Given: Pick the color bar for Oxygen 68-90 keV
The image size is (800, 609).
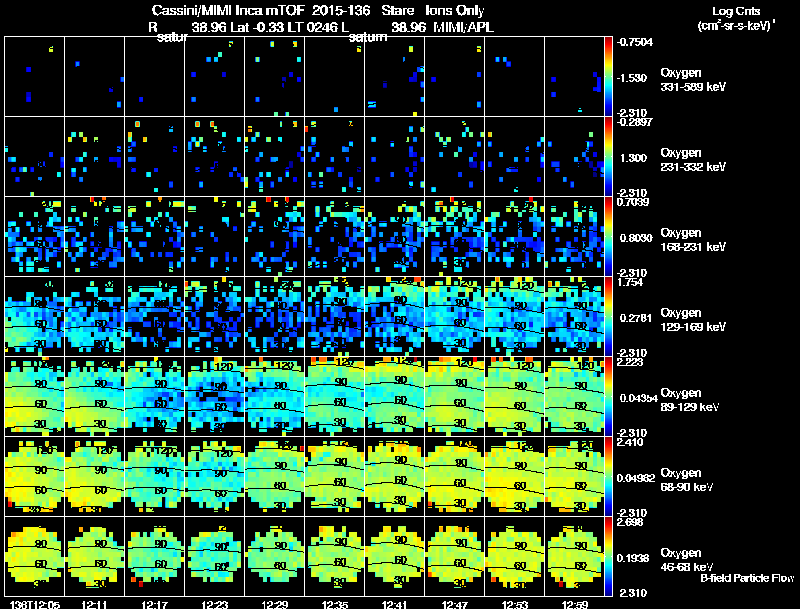Looking at the screenshot, I should point(608,477).
